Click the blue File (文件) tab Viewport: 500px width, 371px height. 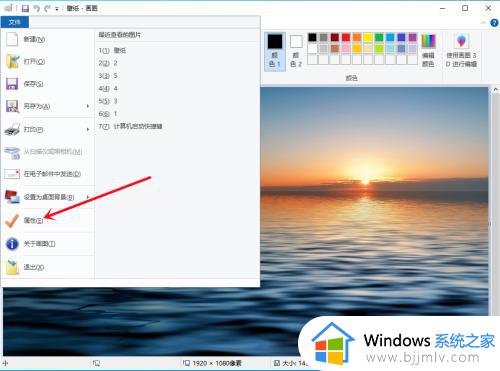point(15,22)
